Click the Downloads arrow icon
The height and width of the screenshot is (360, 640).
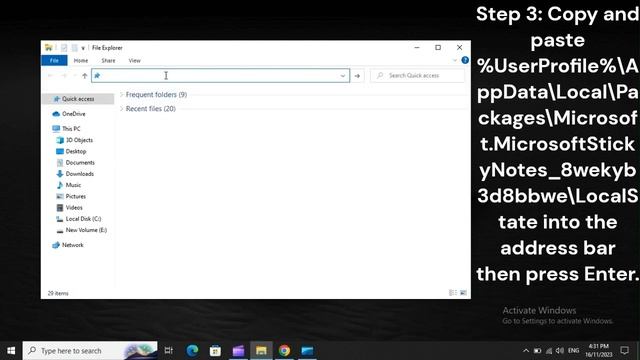pos(60,174)
